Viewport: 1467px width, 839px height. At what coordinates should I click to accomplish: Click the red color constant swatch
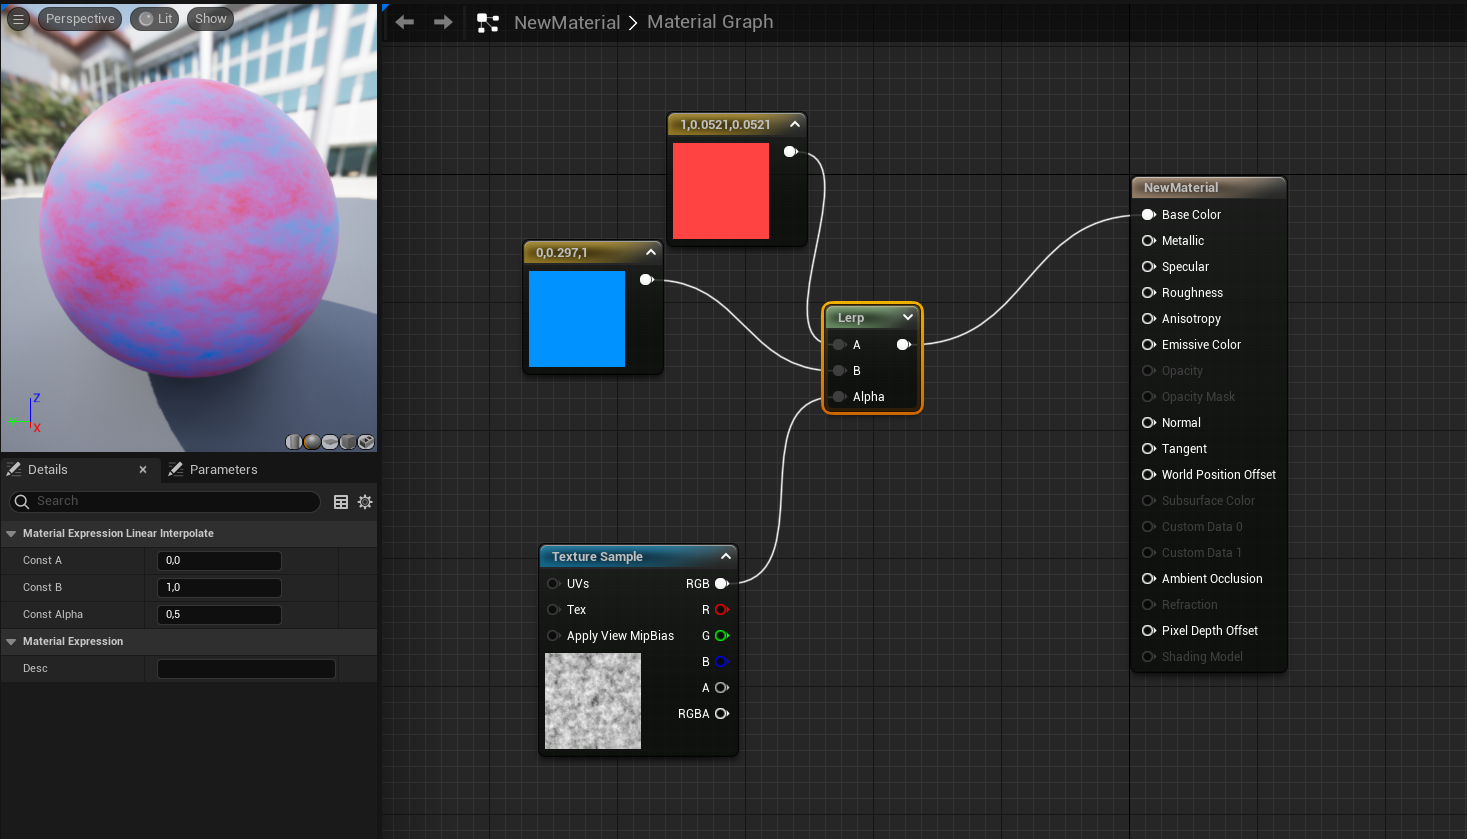720,191
